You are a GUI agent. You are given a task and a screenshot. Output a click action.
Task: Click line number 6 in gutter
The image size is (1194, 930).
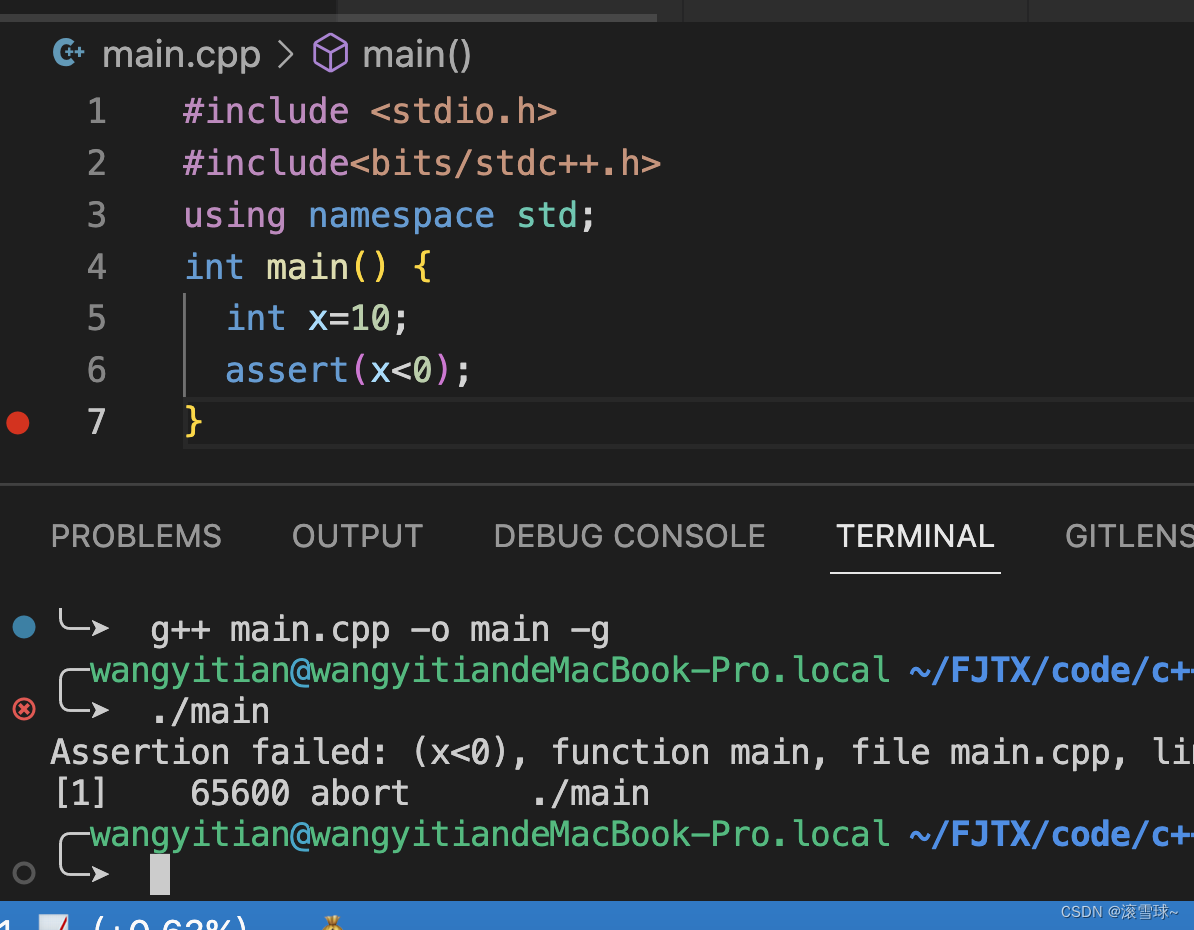97,369
